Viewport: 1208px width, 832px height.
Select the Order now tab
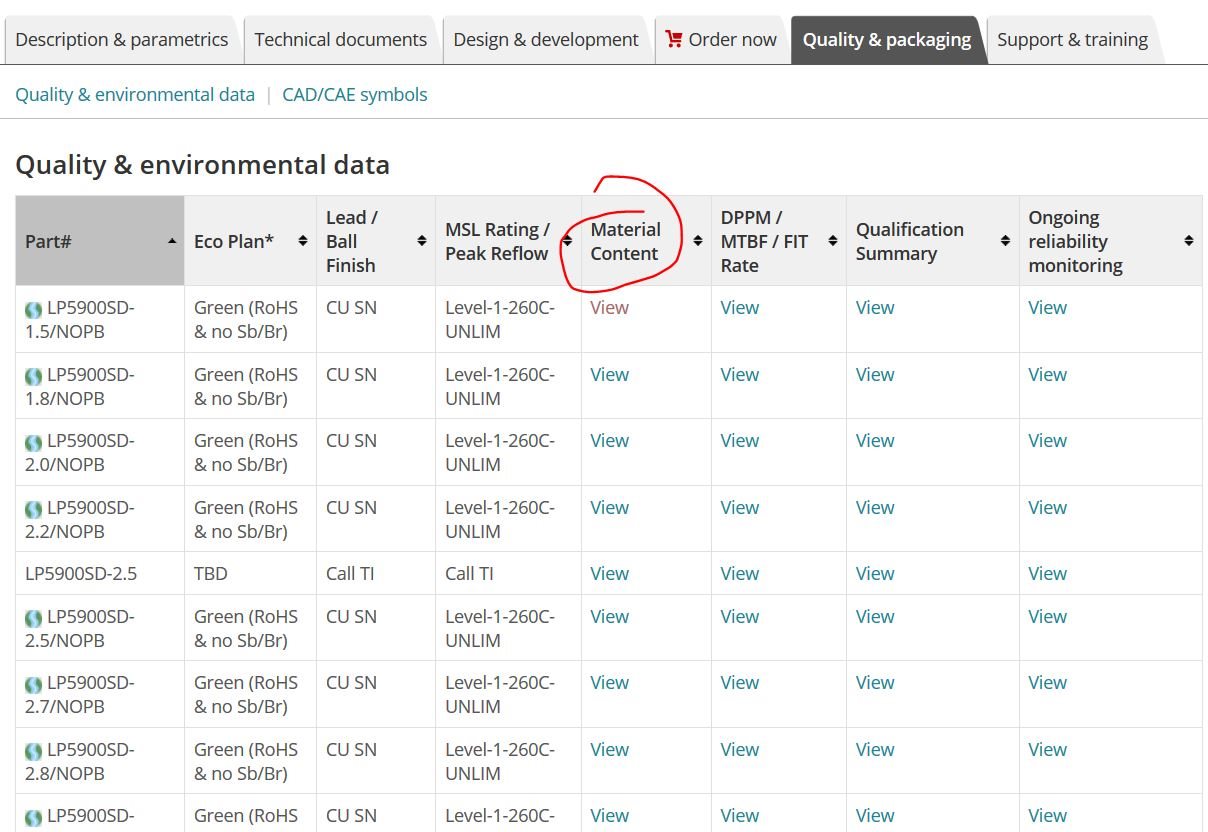(721, 40)
